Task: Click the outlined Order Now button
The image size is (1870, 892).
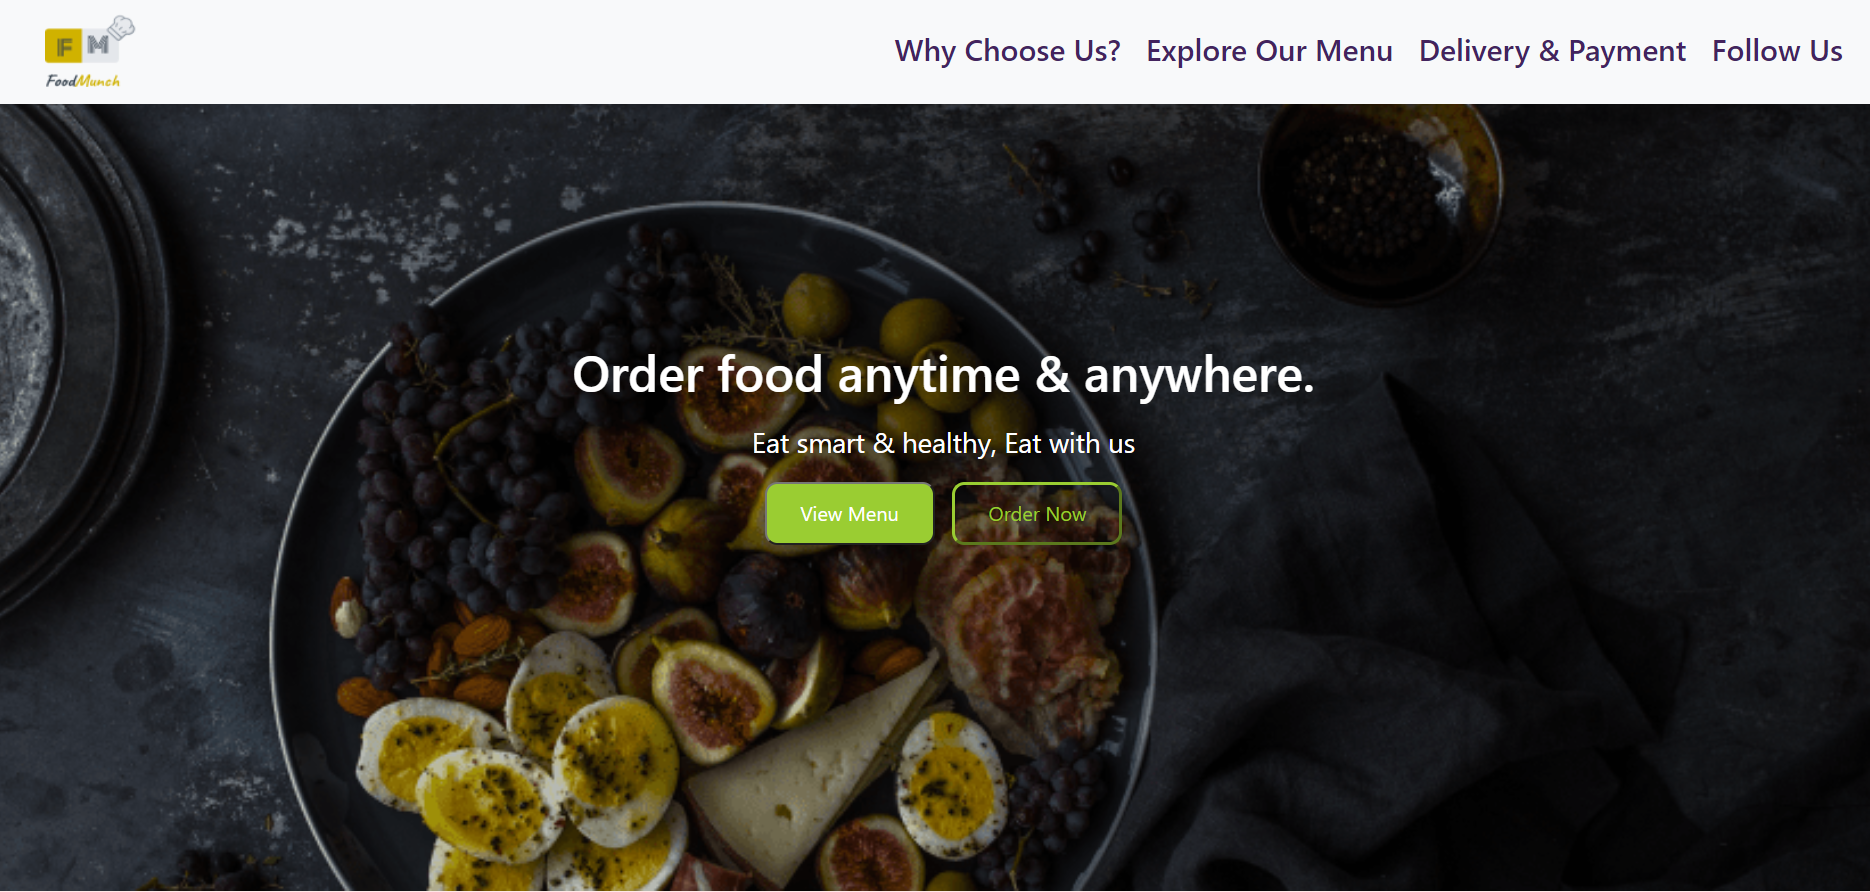Action: tap(1037, 514)
